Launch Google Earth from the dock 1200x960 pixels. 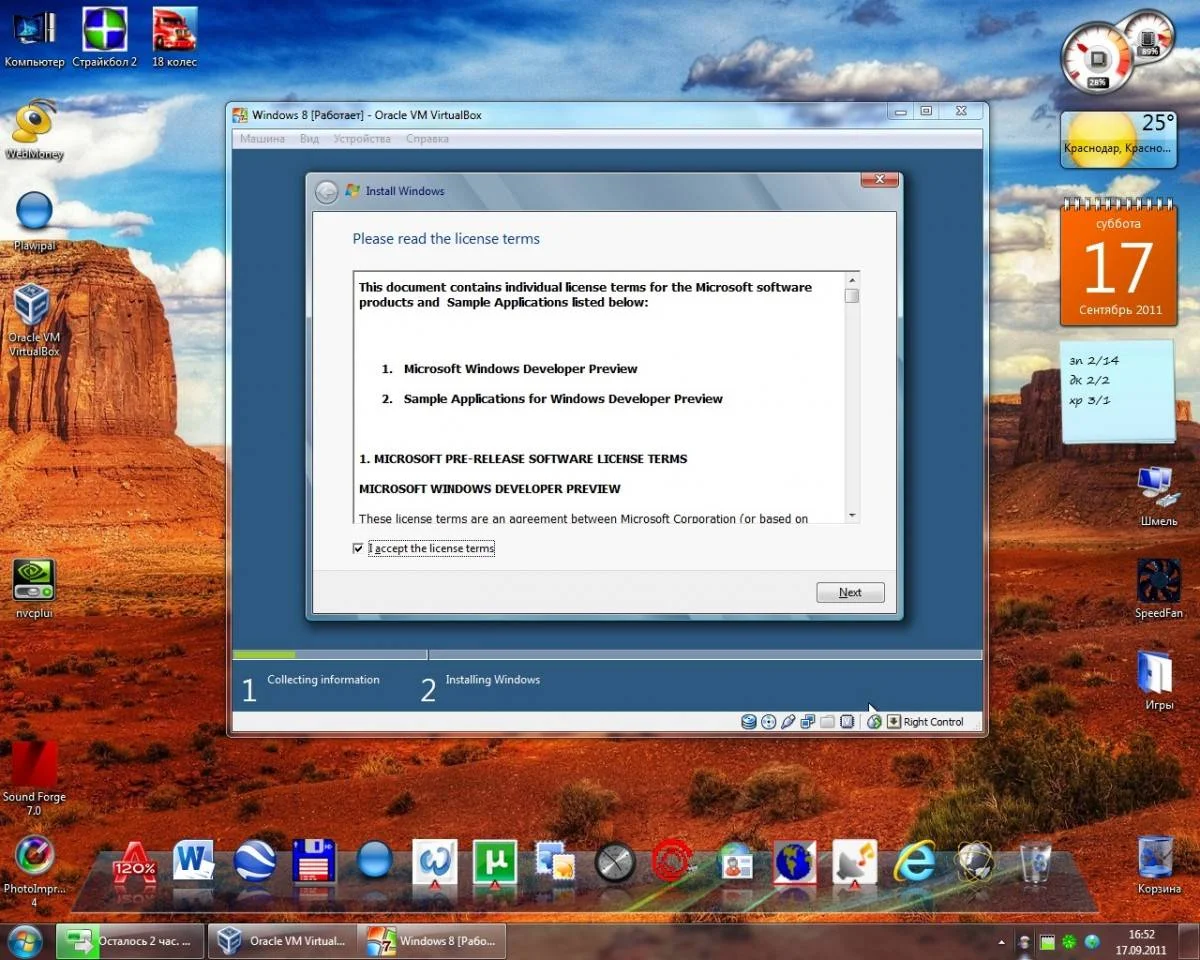point(255,861)
